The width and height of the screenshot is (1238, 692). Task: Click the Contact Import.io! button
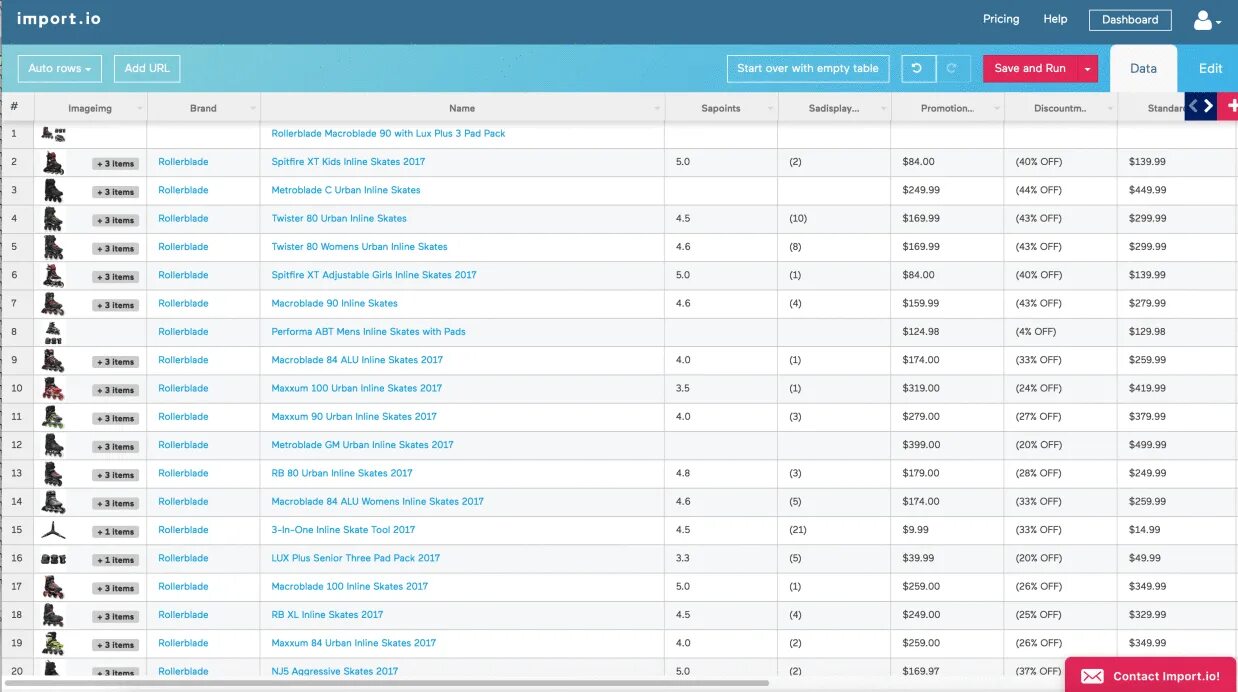1150,676
